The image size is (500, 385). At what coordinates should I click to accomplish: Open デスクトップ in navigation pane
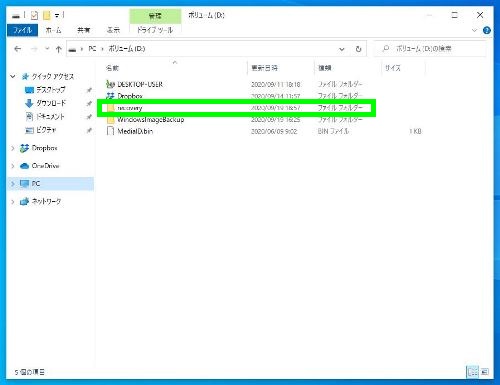point(51,90)
